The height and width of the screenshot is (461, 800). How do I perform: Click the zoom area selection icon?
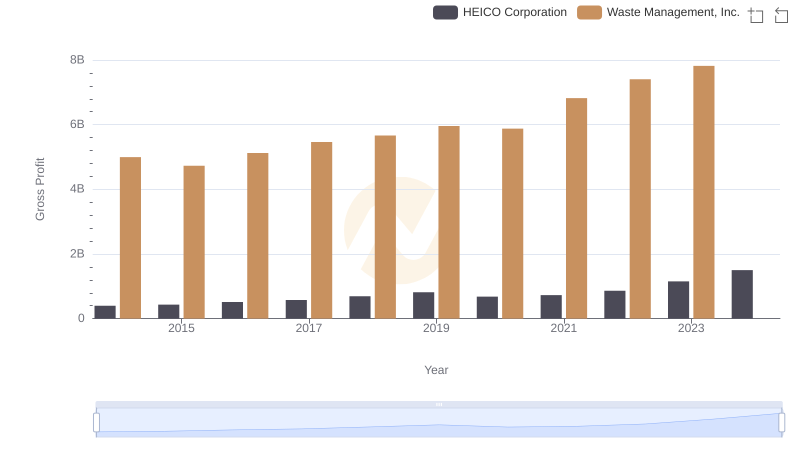click(756, 15)
